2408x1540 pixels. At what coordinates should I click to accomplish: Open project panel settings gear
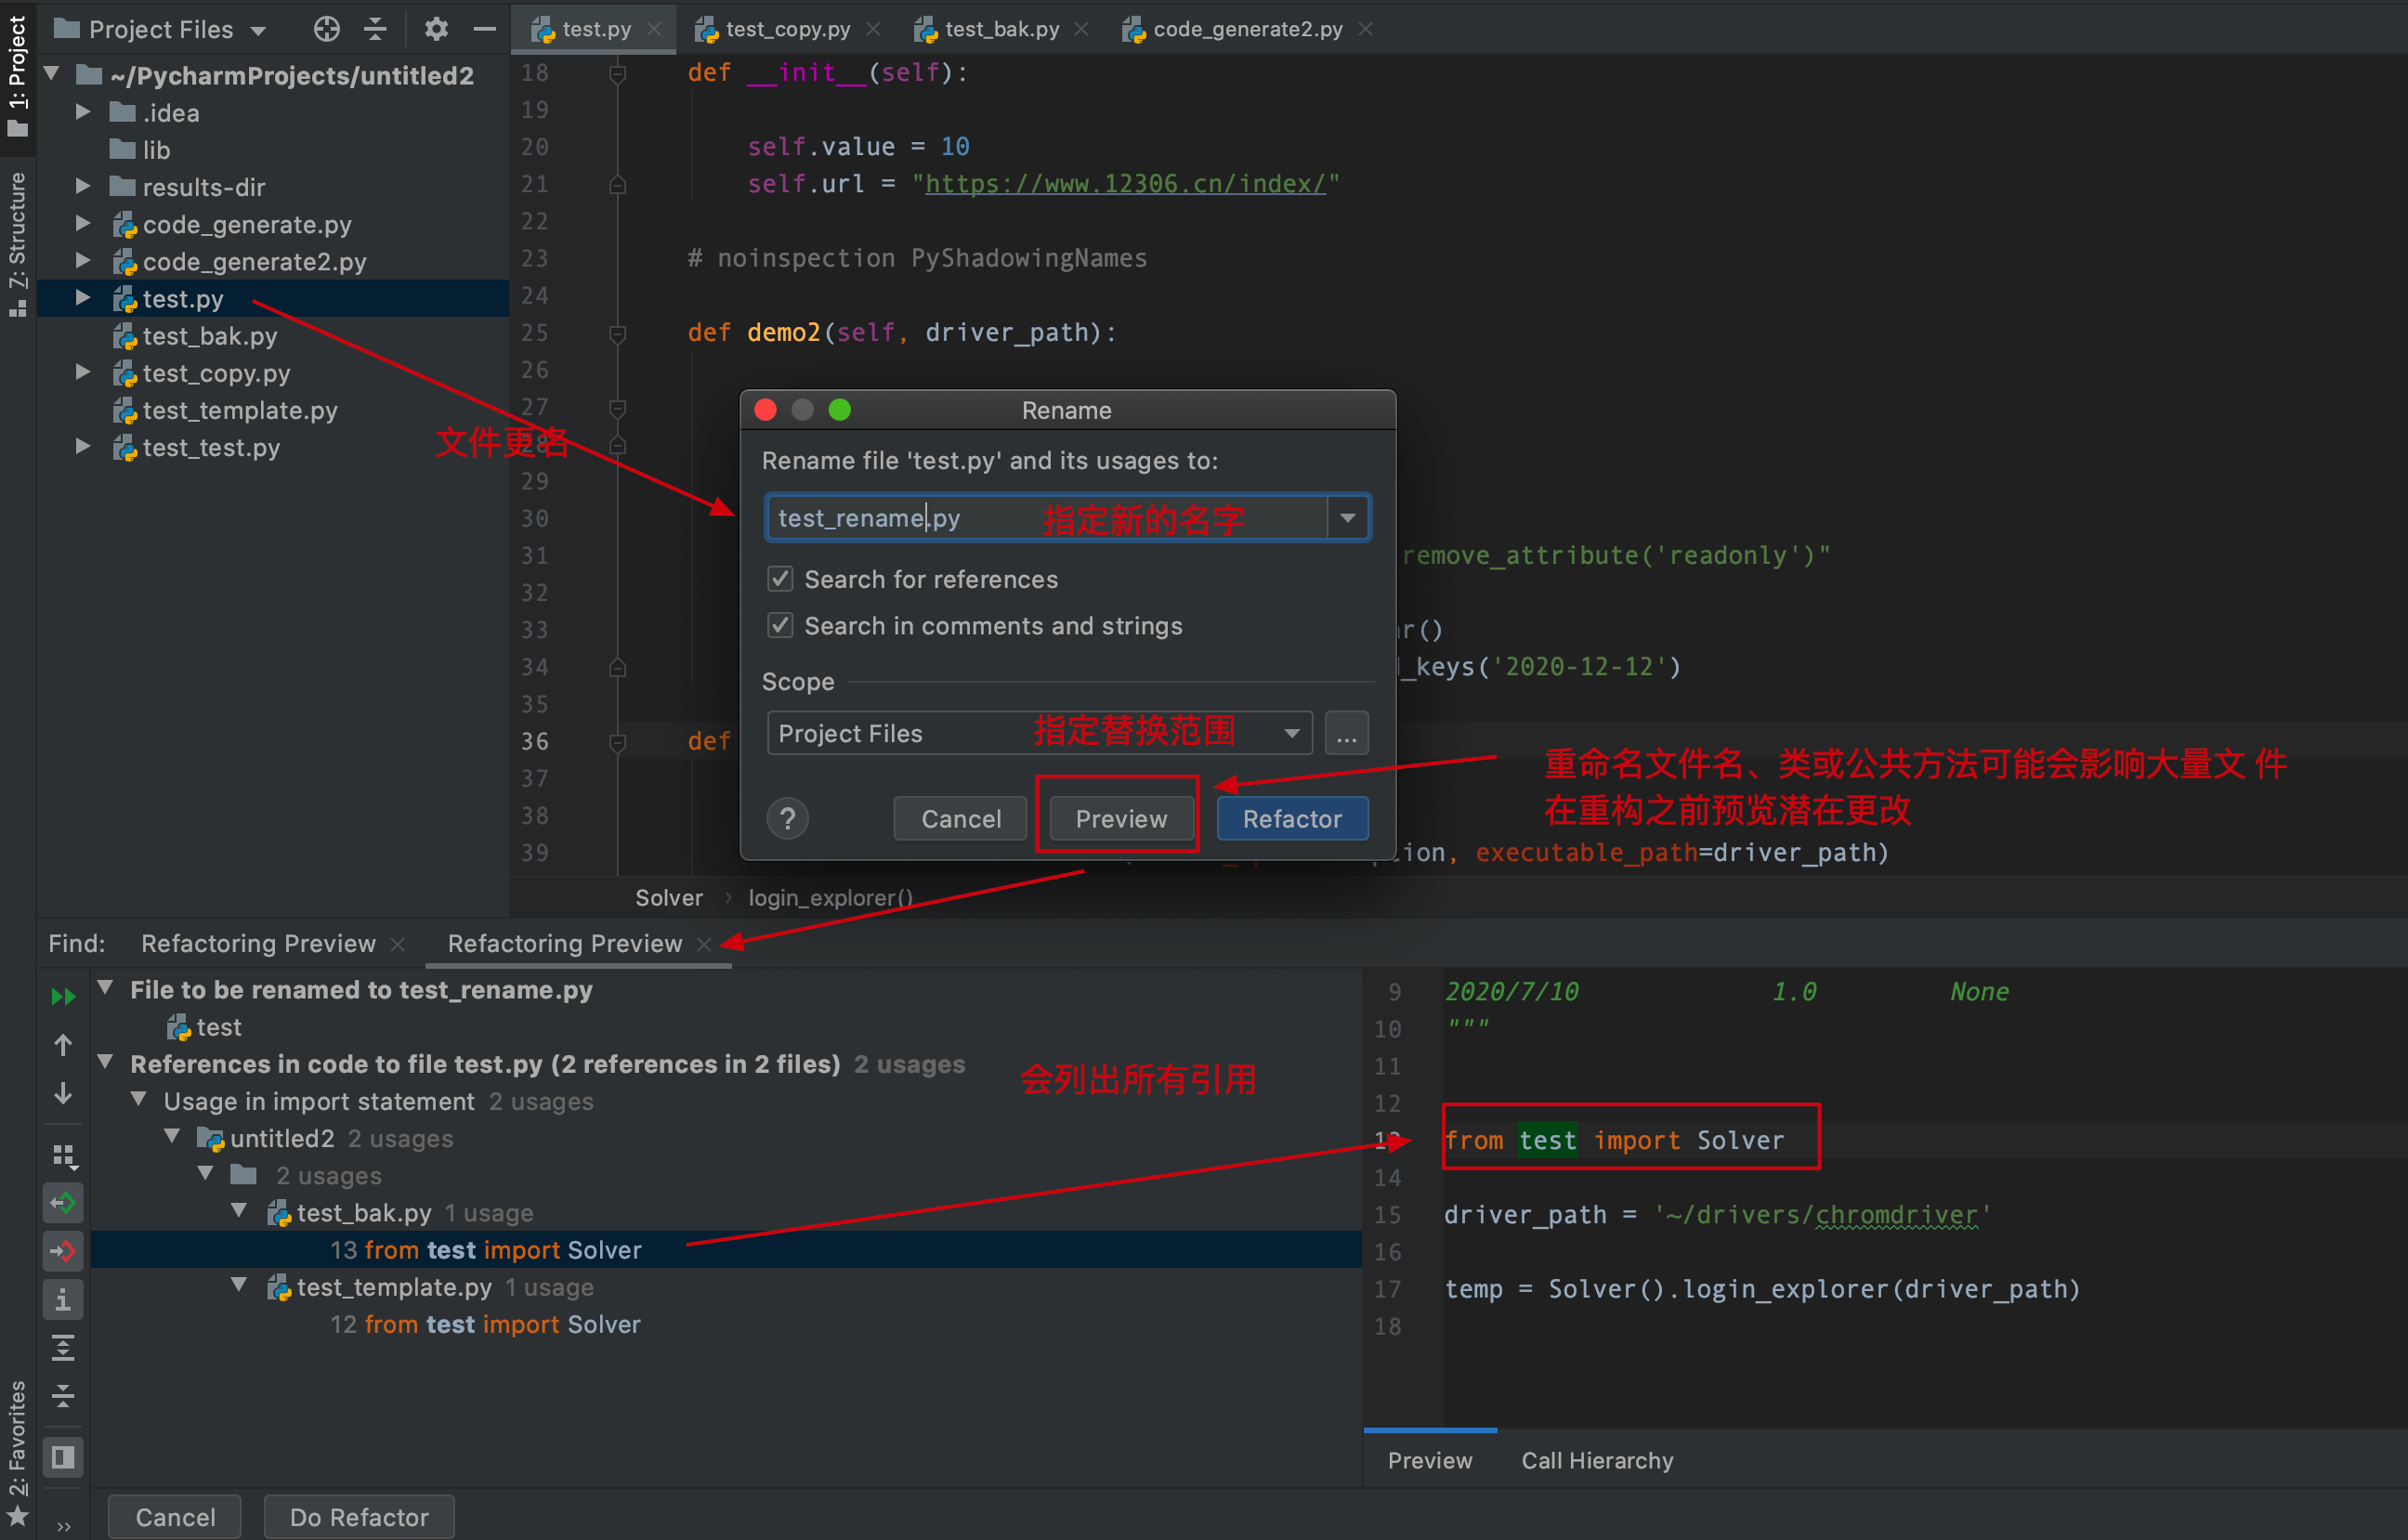[x=436, y=29]
